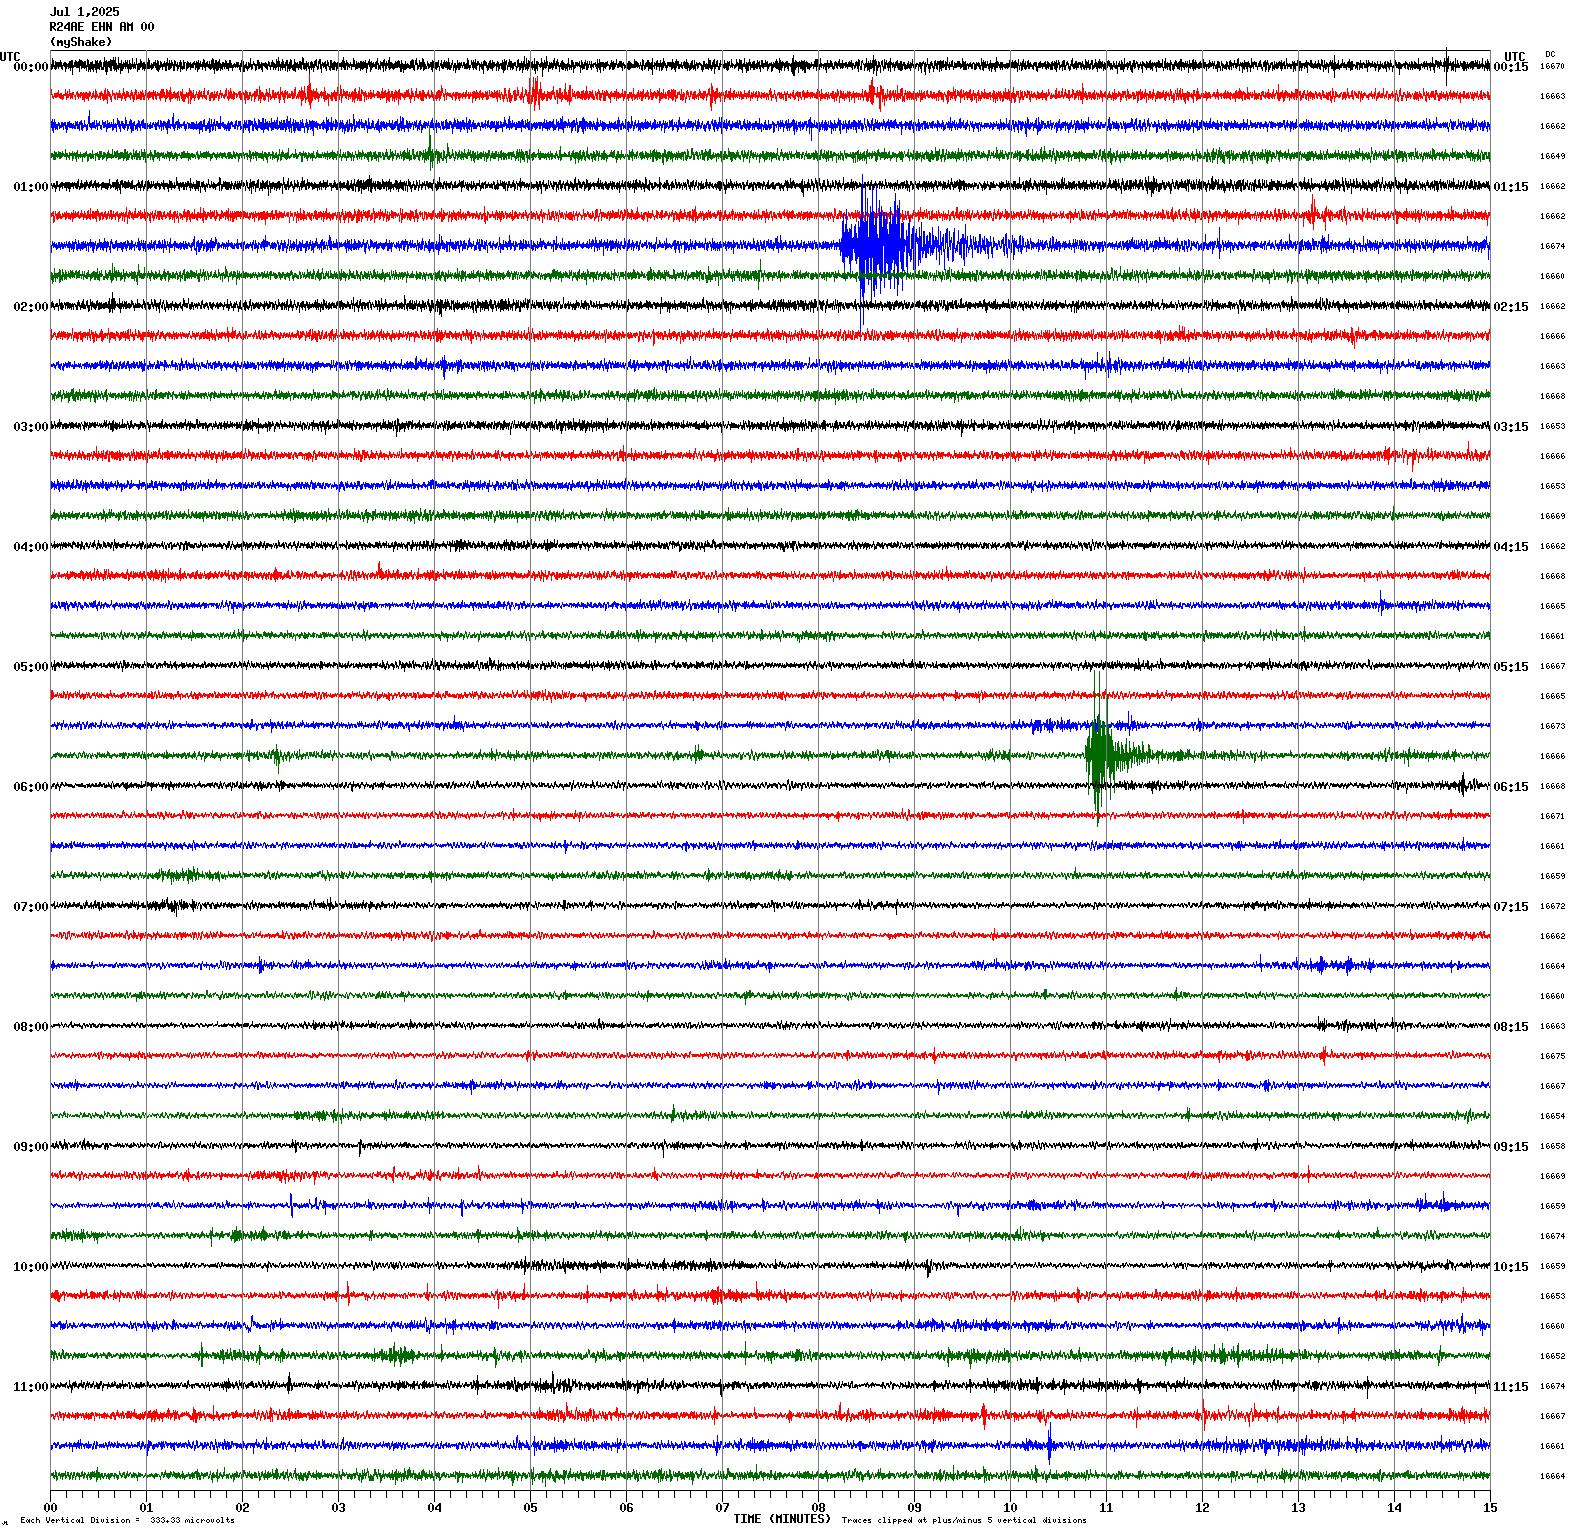Click the 06:15 label on right side
Image resolution: width=1570 pixels, height=1534 pixels.
pyautogui.click(x=1511, y=787)
